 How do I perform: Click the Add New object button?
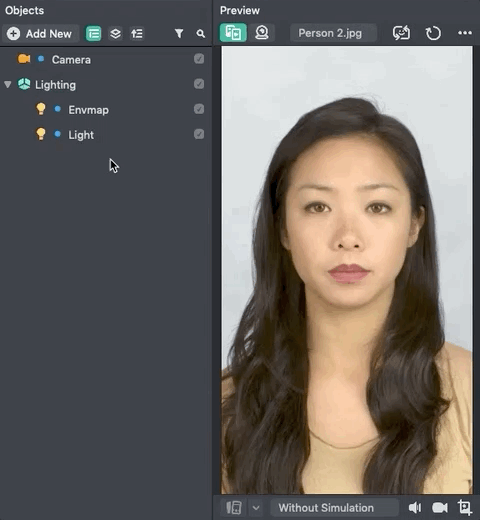pos(40,34)
